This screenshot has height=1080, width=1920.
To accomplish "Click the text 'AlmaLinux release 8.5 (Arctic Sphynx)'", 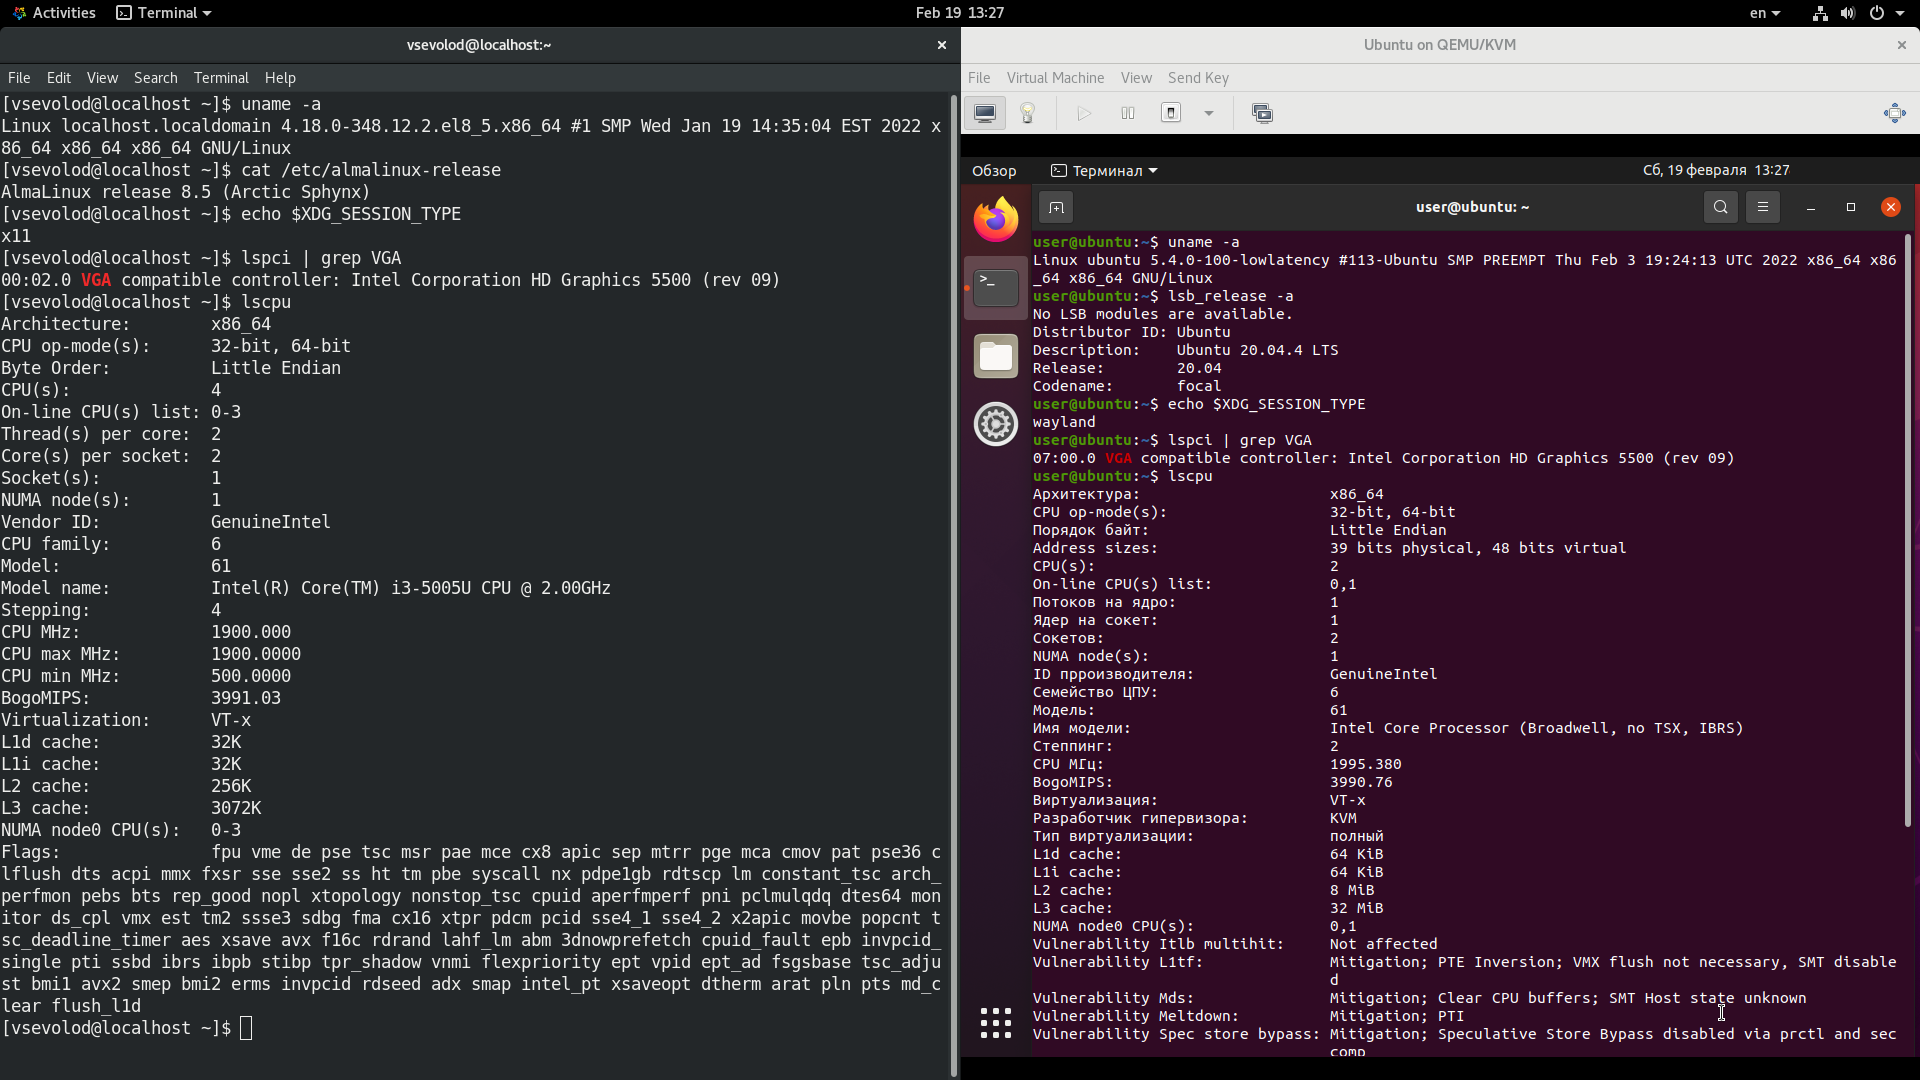I will point(186,192).
